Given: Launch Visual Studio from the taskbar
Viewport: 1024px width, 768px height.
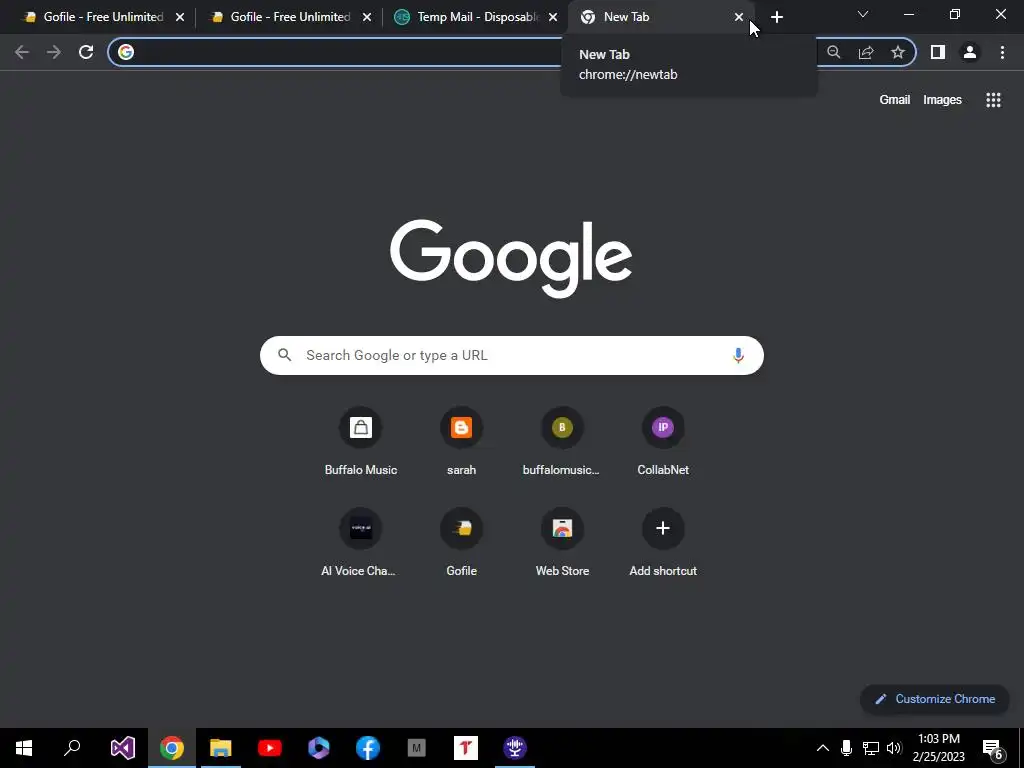Looking at the screenshot, I should tap(122, 748).
